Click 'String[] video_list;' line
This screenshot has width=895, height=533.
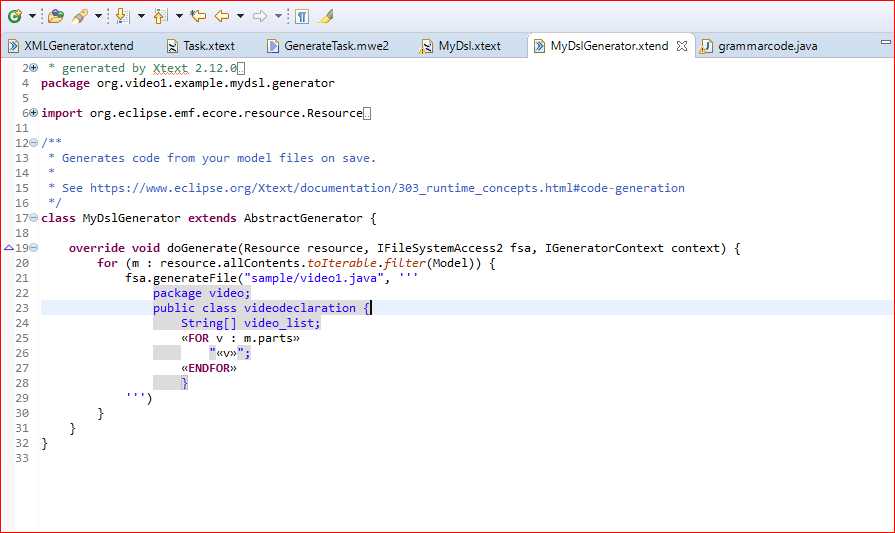(x=251, y=323)
